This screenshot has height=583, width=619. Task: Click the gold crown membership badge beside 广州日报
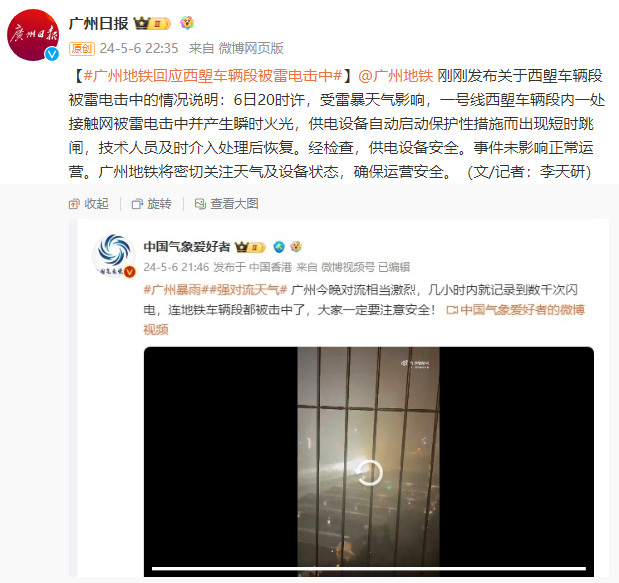tap(152, 24)
